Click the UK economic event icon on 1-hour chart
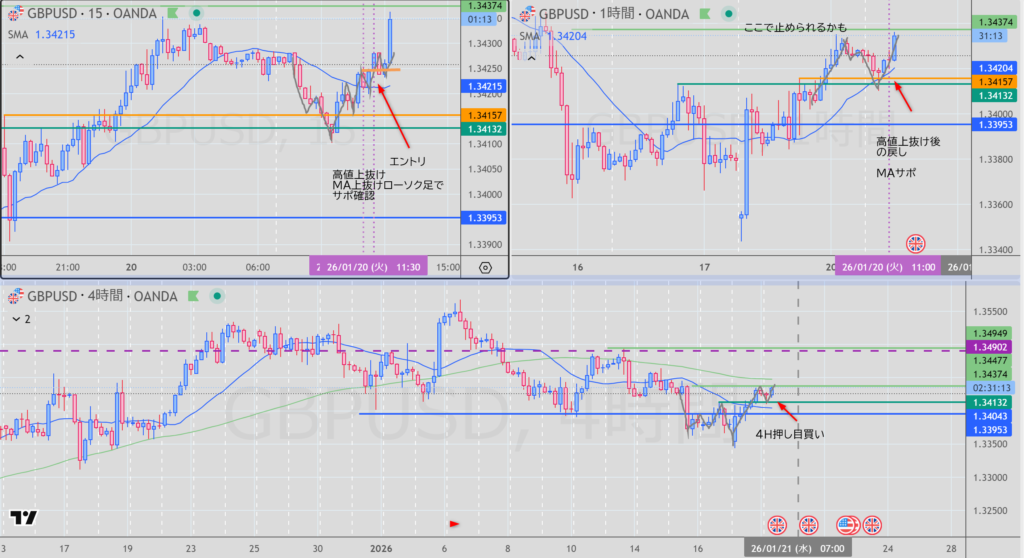The image size is (1024, 558). [915, 243]
